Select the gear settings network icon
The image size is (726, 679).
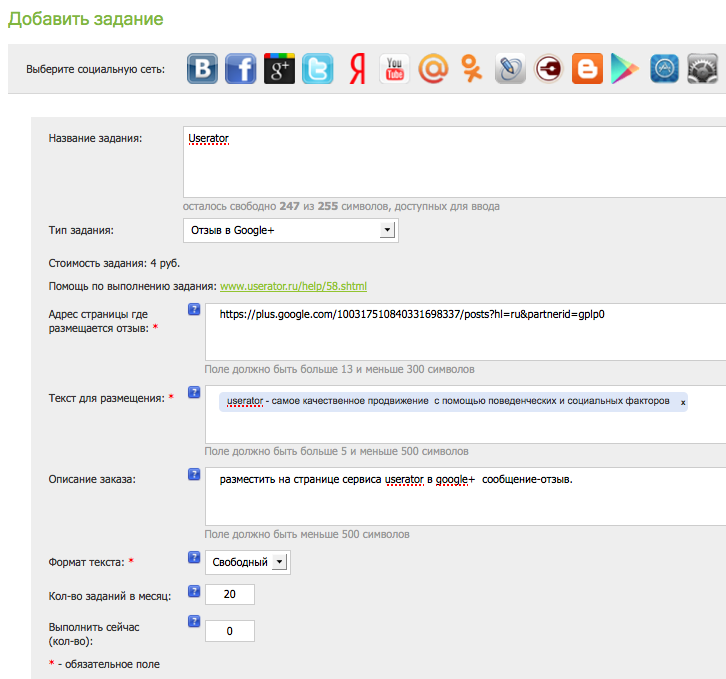pyautogui.click(x=702, y=69)
